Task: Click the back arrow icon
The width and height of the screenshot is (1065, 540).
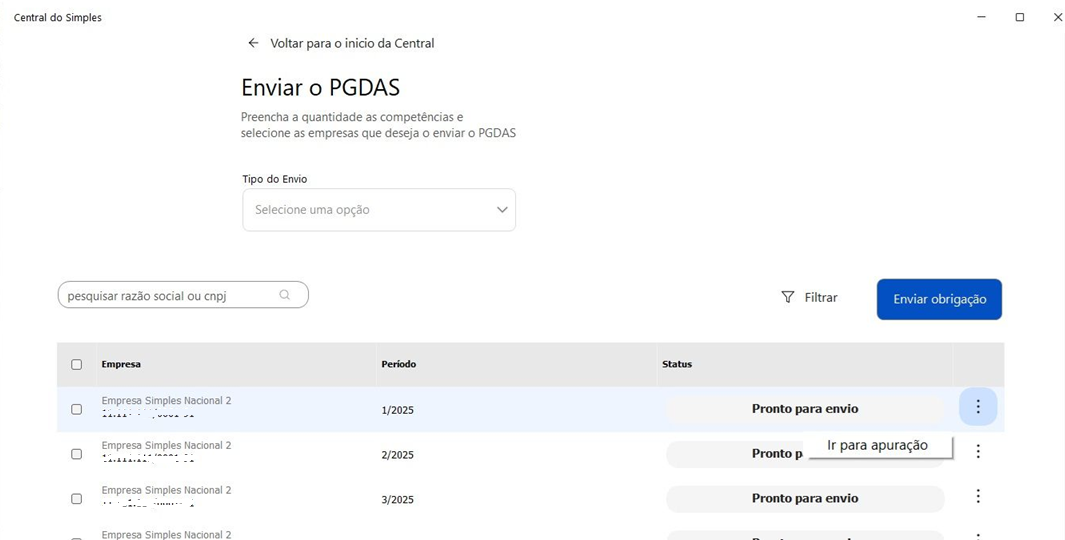Action: tap(253, 43)
